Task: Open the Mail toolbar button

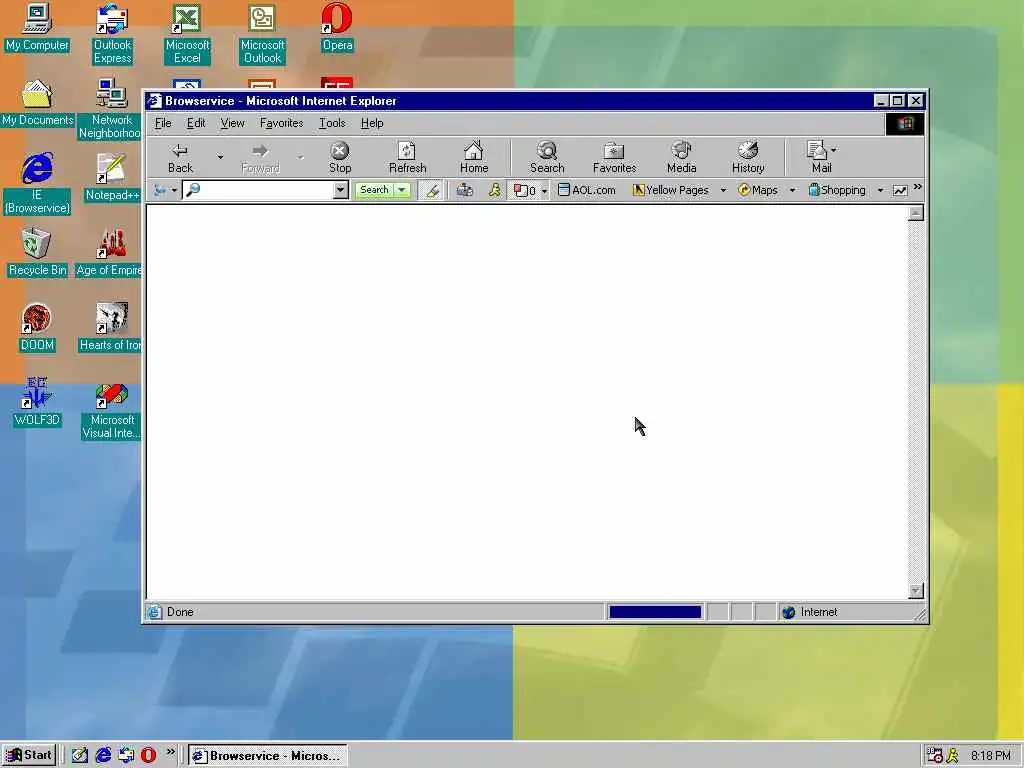Action: pos(816,157)
